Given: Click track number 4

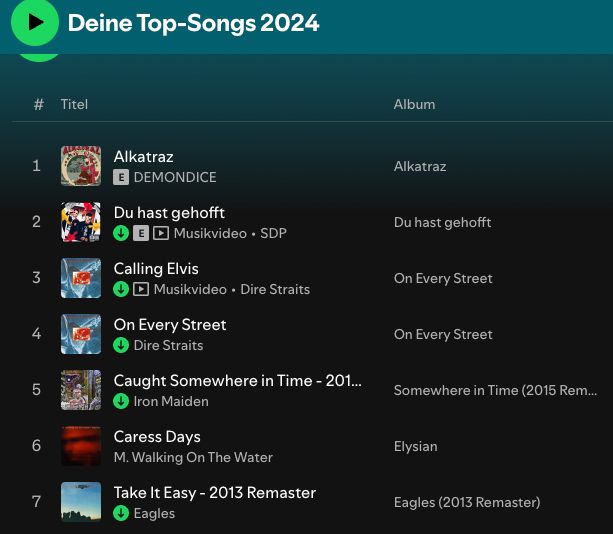Looking at the screenshot, I should click(36, 334).
